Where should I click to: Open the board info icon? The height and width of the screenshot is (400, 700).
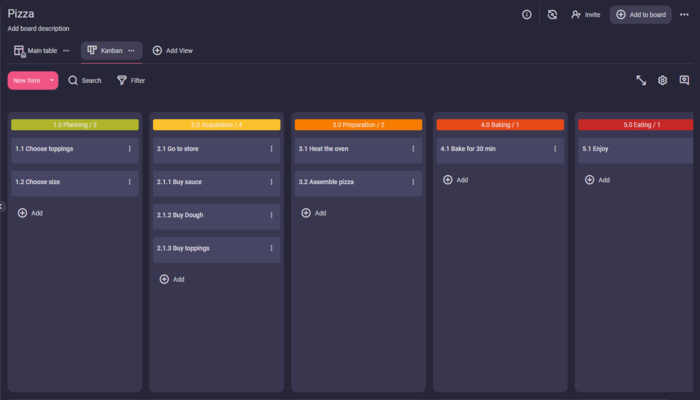527,15
